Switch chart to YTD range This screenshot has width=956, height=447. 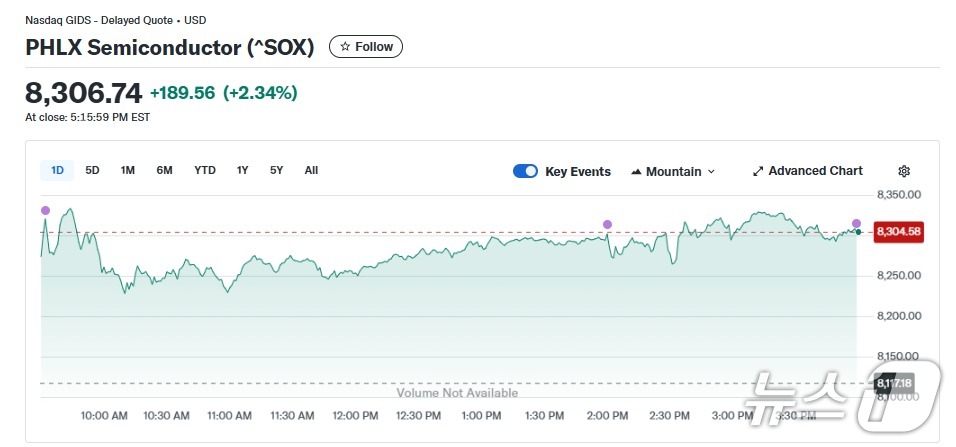204,170
